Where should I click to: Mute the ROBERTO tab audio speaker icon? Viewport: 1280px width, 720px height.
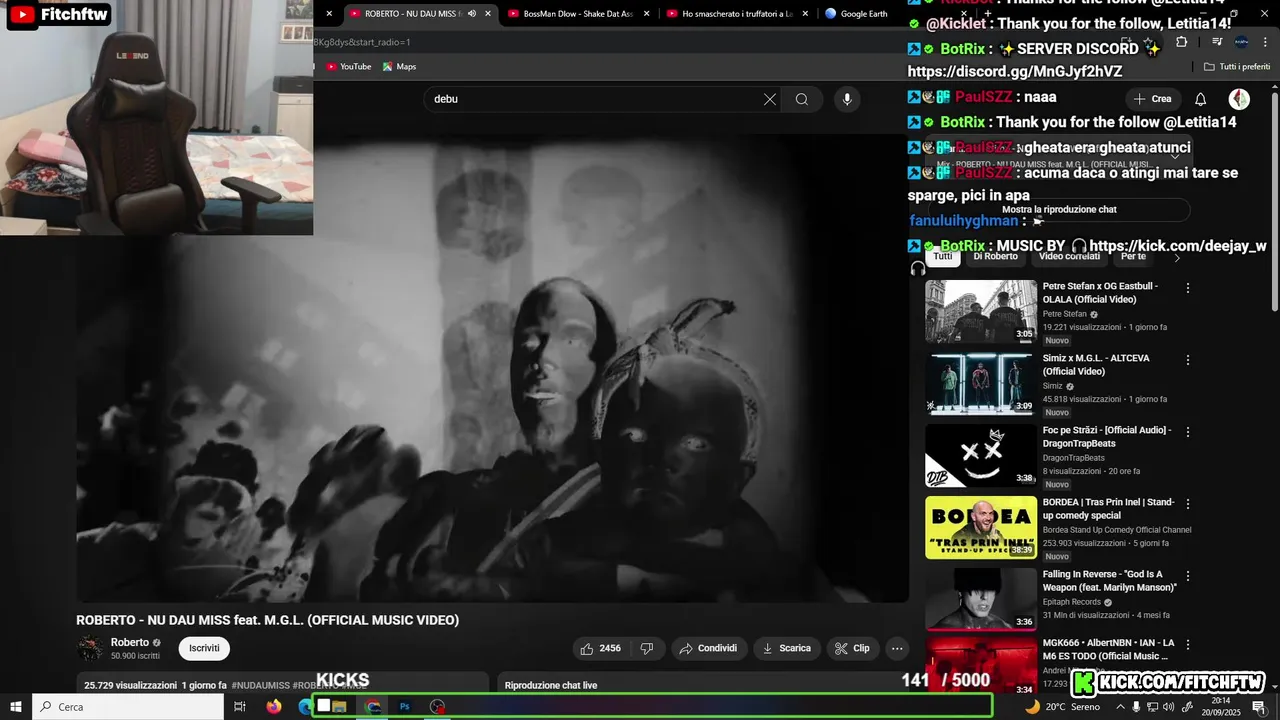[472, 14]
